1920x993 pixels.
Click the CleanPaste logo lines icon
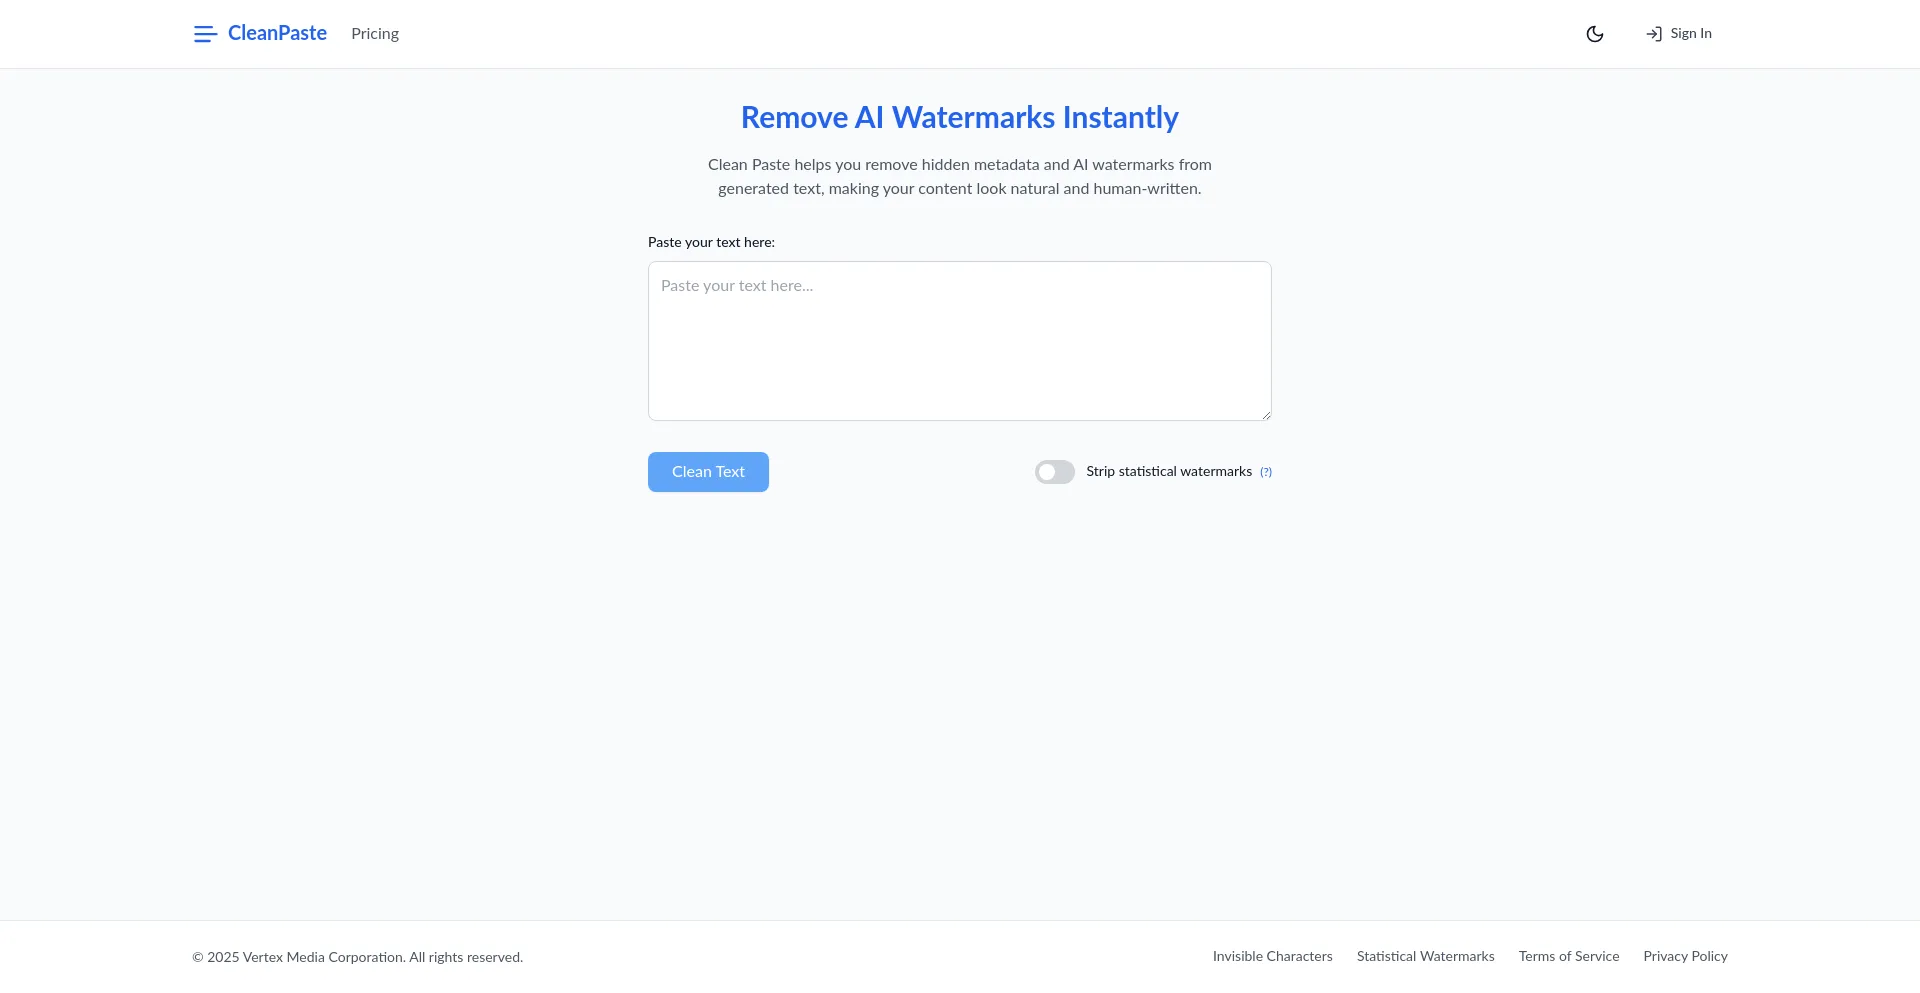point(205,34)
